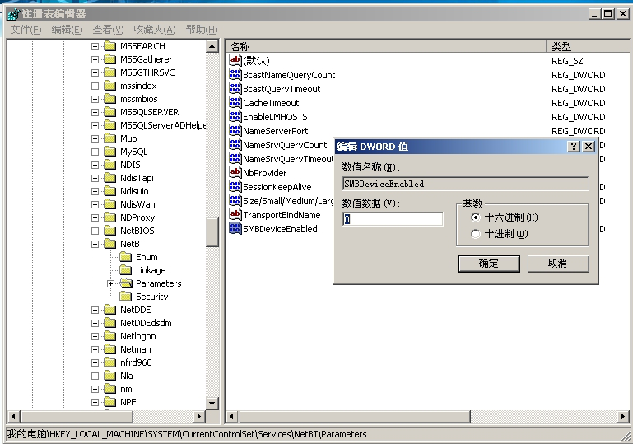633x444 pixels.
Task: Confirm the DWORD edit with 确定
Action: pos(488,264)
